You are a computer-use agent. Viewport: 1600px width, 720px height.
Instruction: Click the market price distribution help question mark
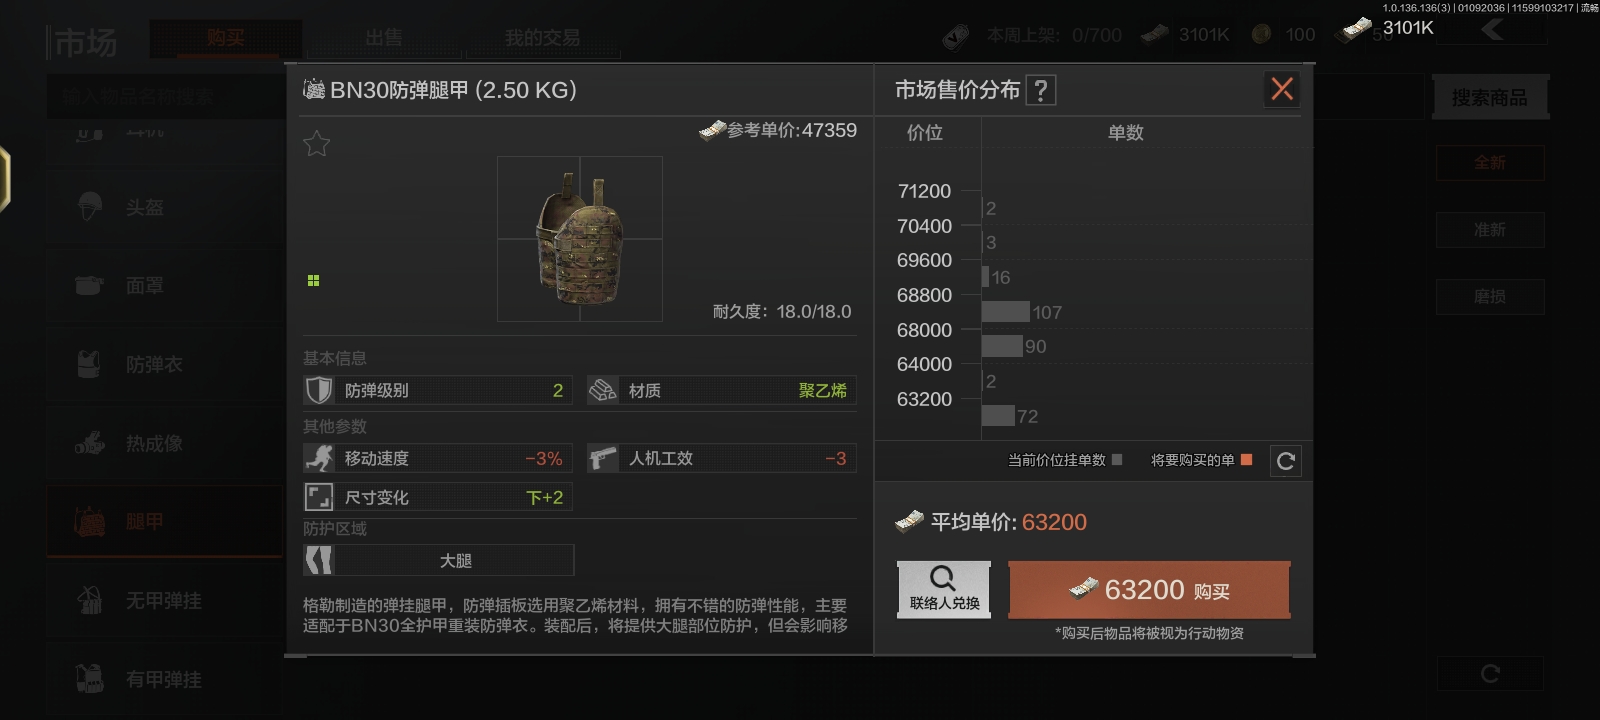(x=1041, y=91)
